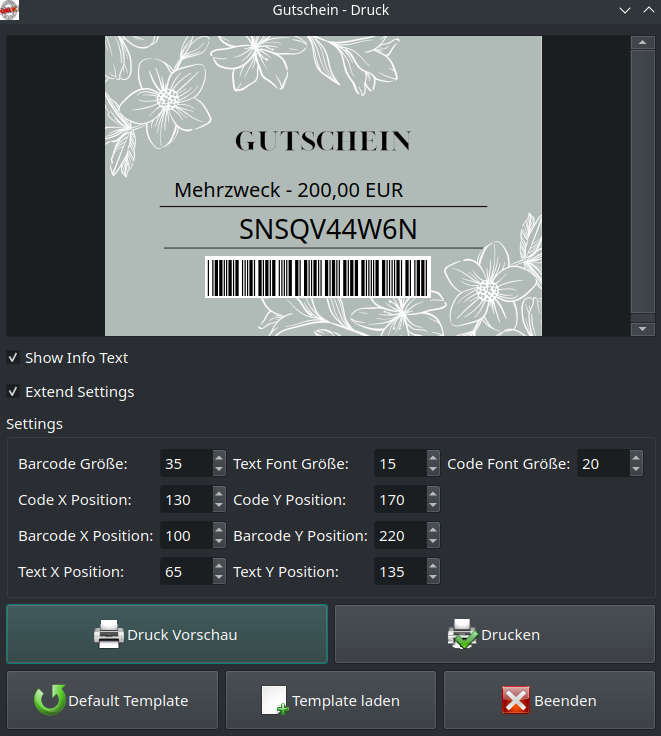
Task: Decrease the Barcode Y Position value
Action: pyautogui.click(x=433, y=542)
